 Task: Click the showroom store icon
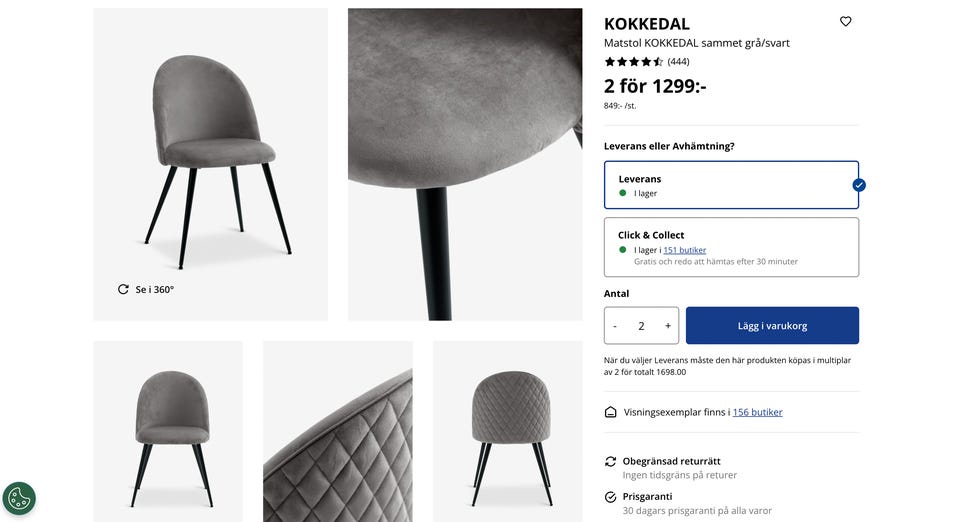click(x=610, y=412)
